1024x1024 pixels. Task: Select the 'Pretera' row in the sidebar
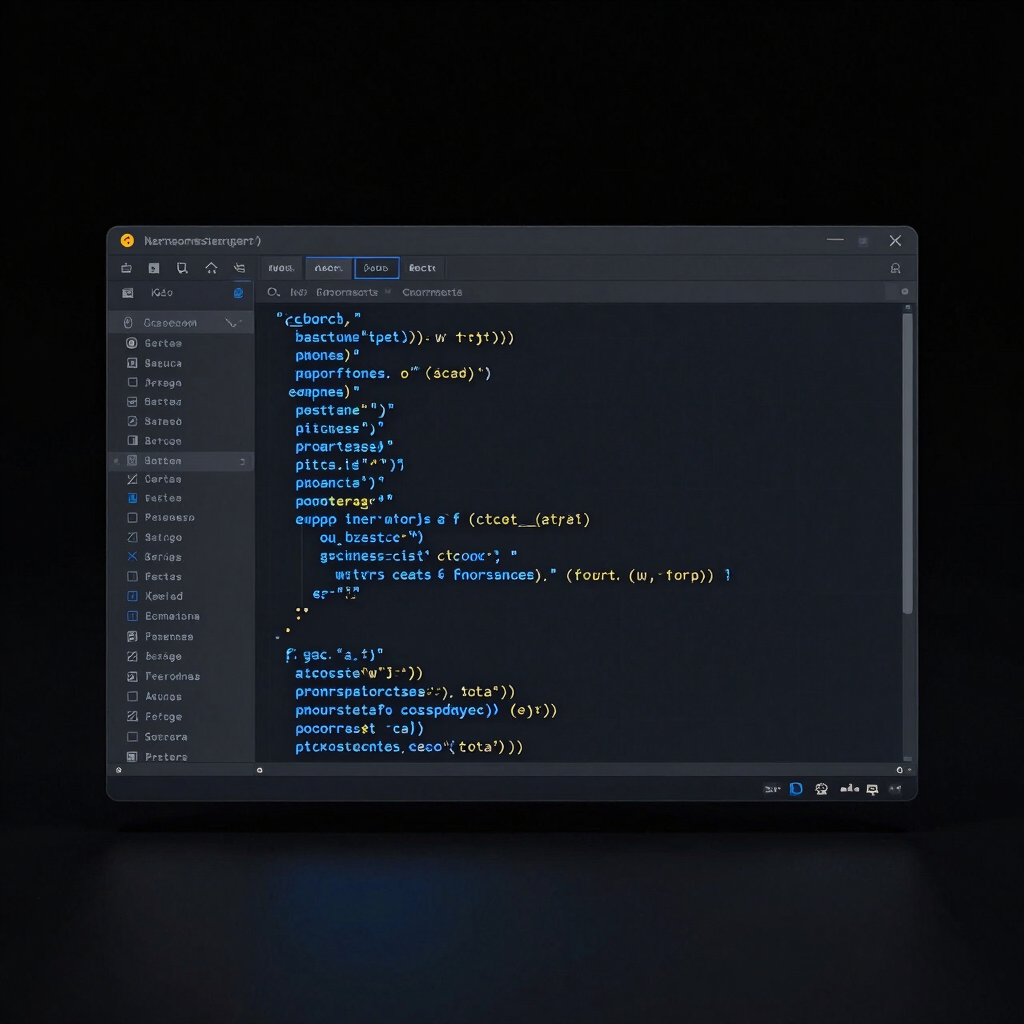coord(182,757)
